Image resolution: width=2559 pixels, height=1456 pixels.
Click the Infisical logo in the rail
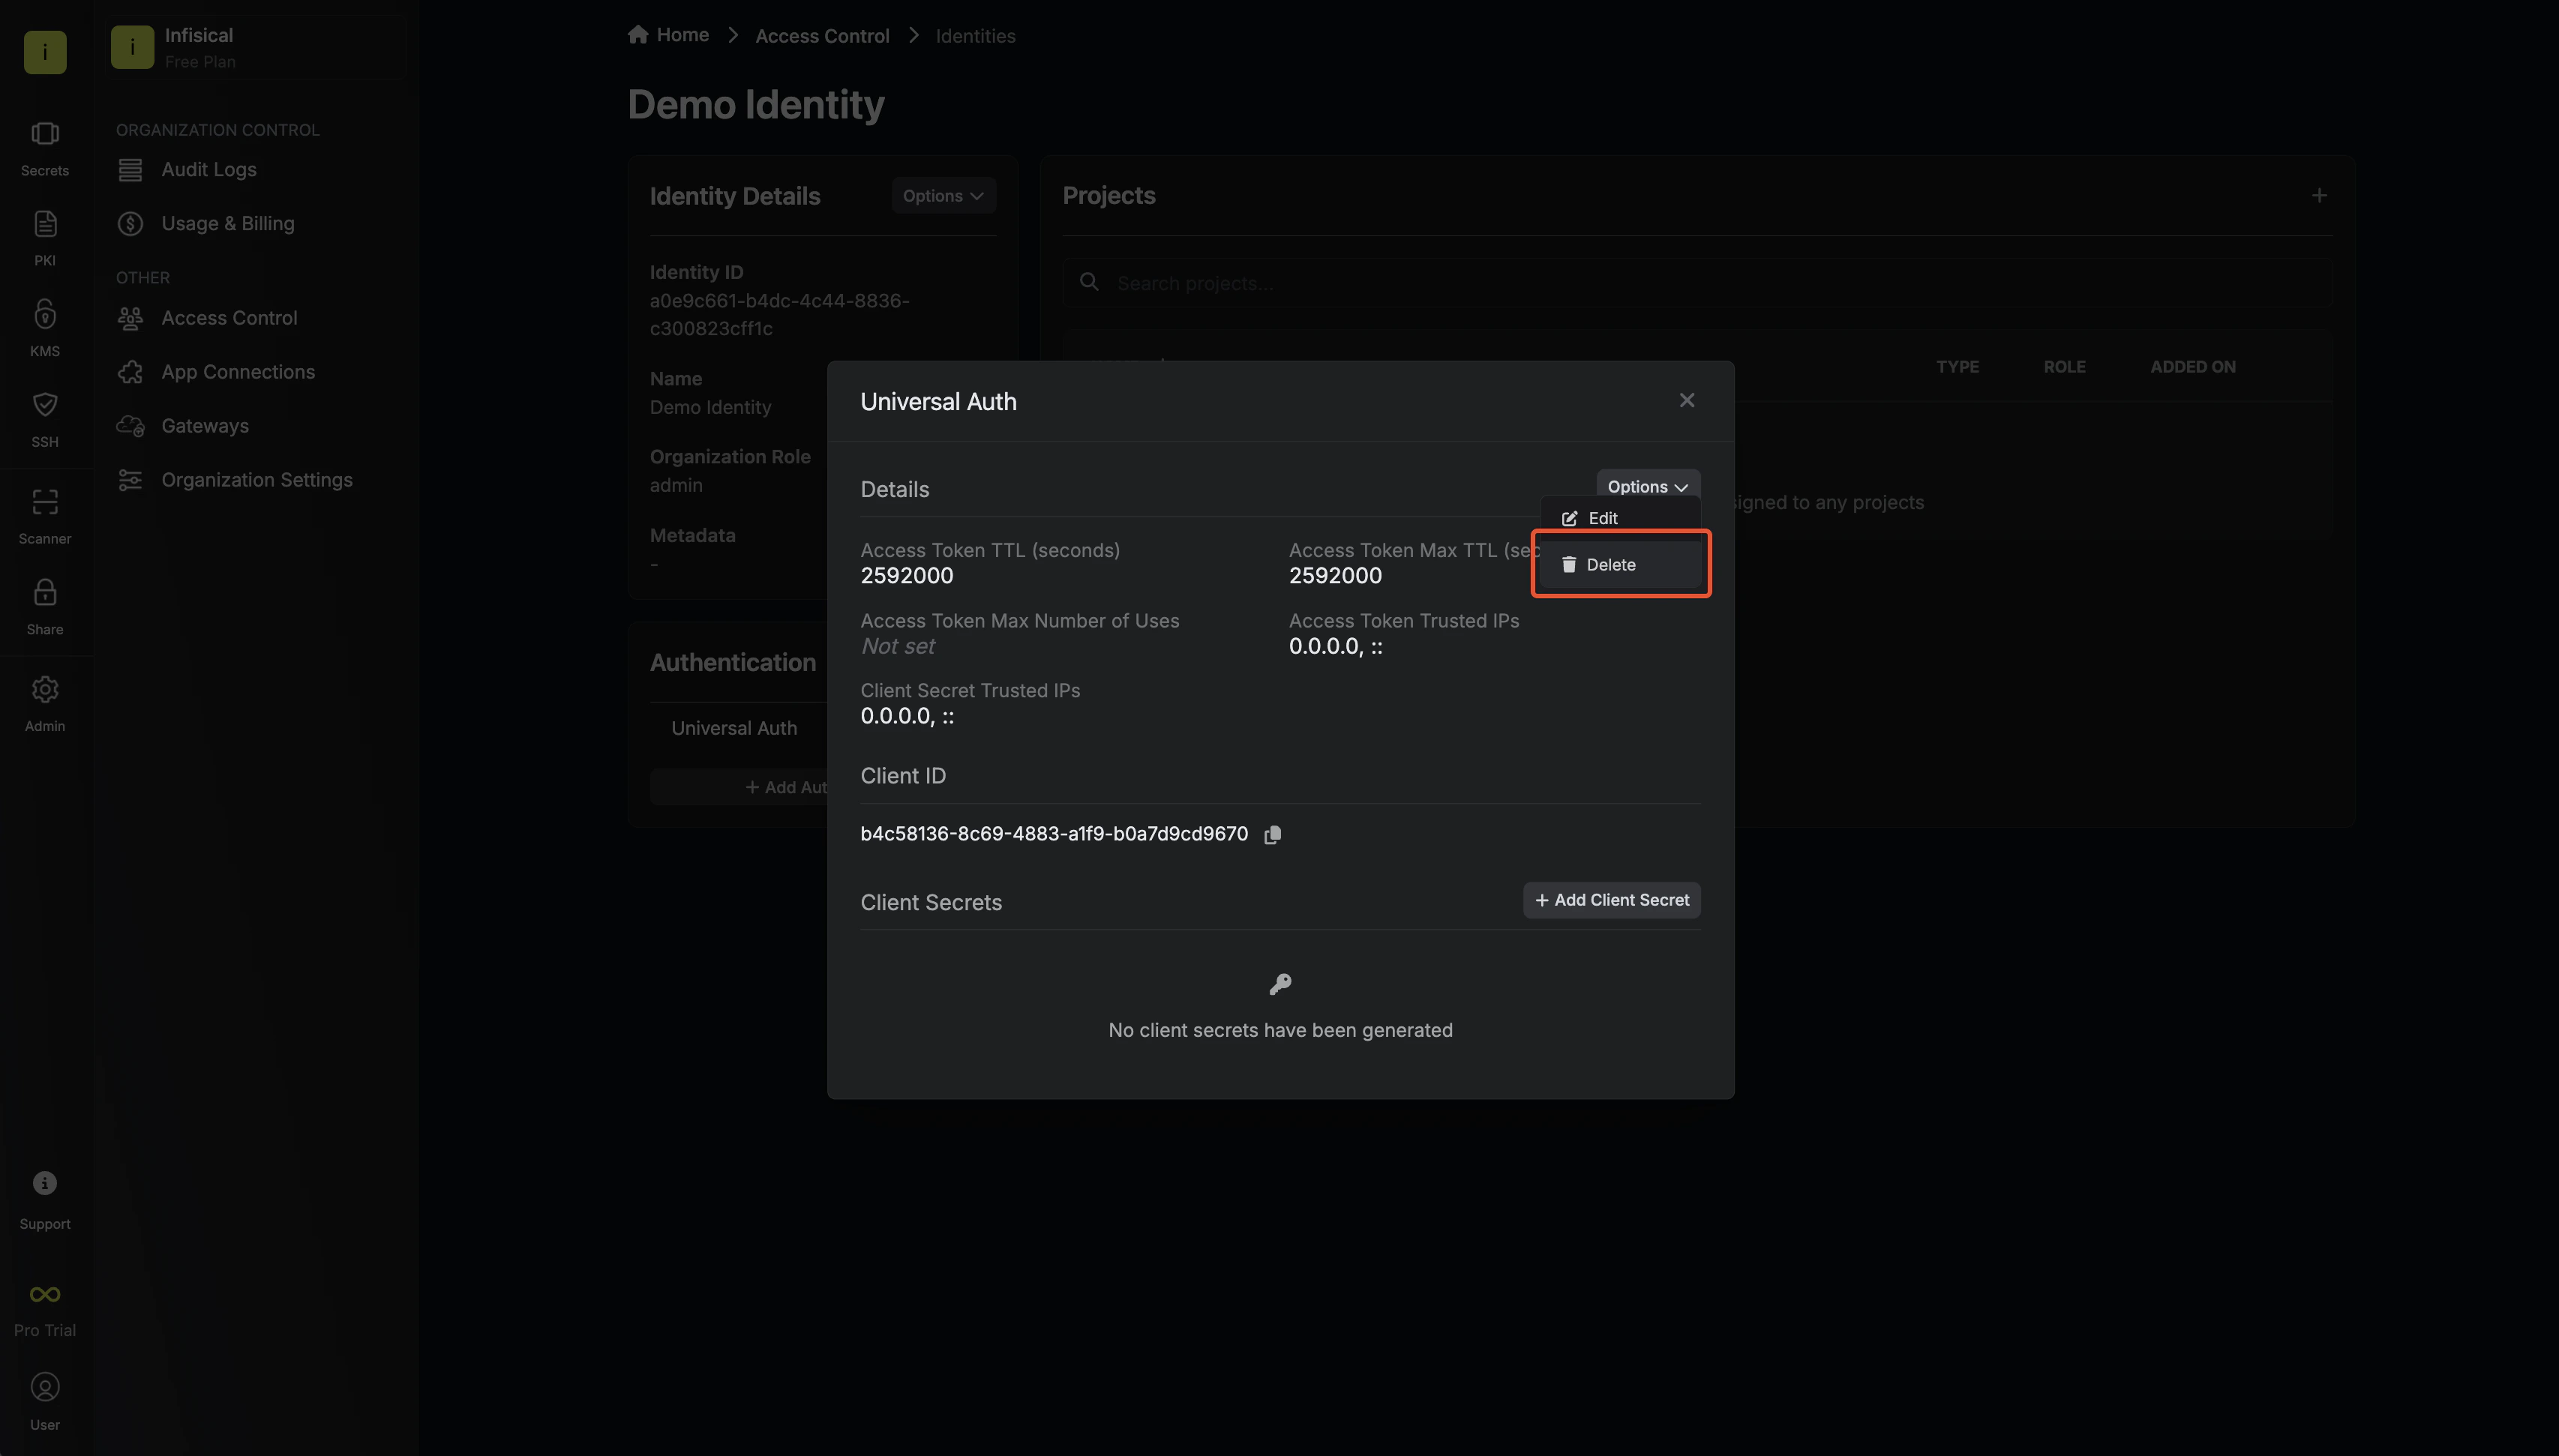(x=45, y=52)
